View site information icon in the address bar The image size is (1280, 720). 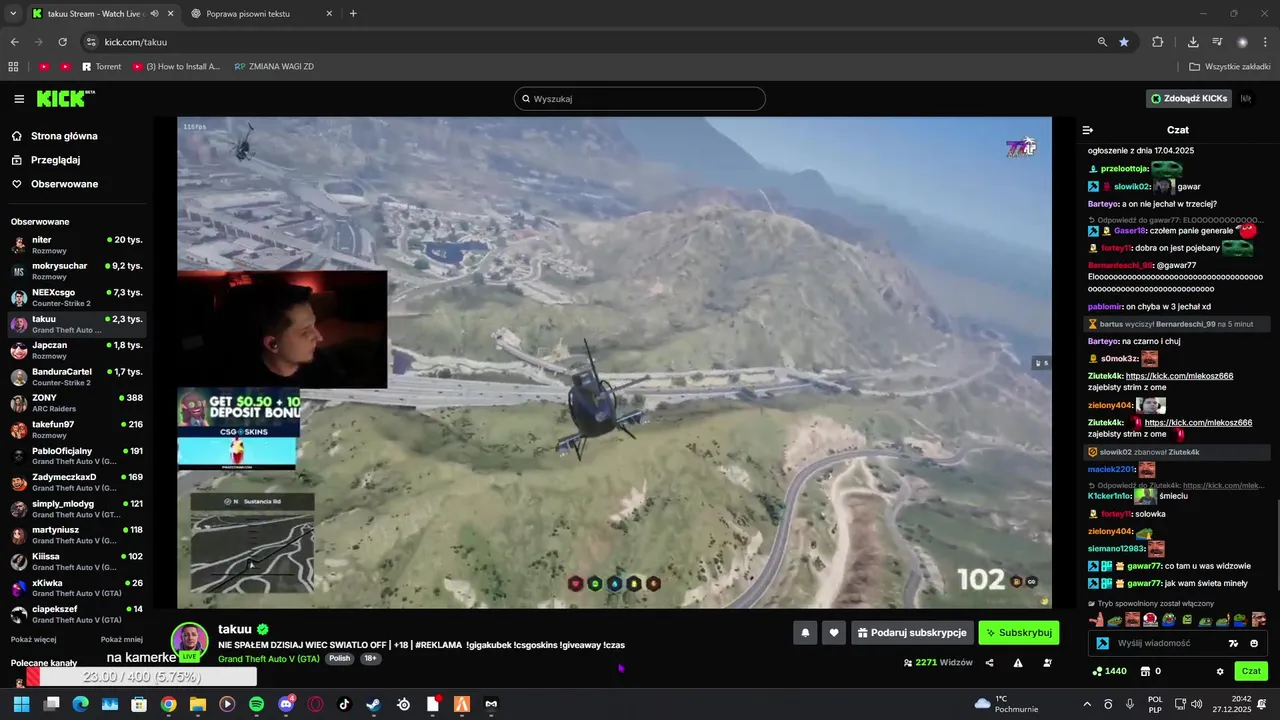click(91, 42)
